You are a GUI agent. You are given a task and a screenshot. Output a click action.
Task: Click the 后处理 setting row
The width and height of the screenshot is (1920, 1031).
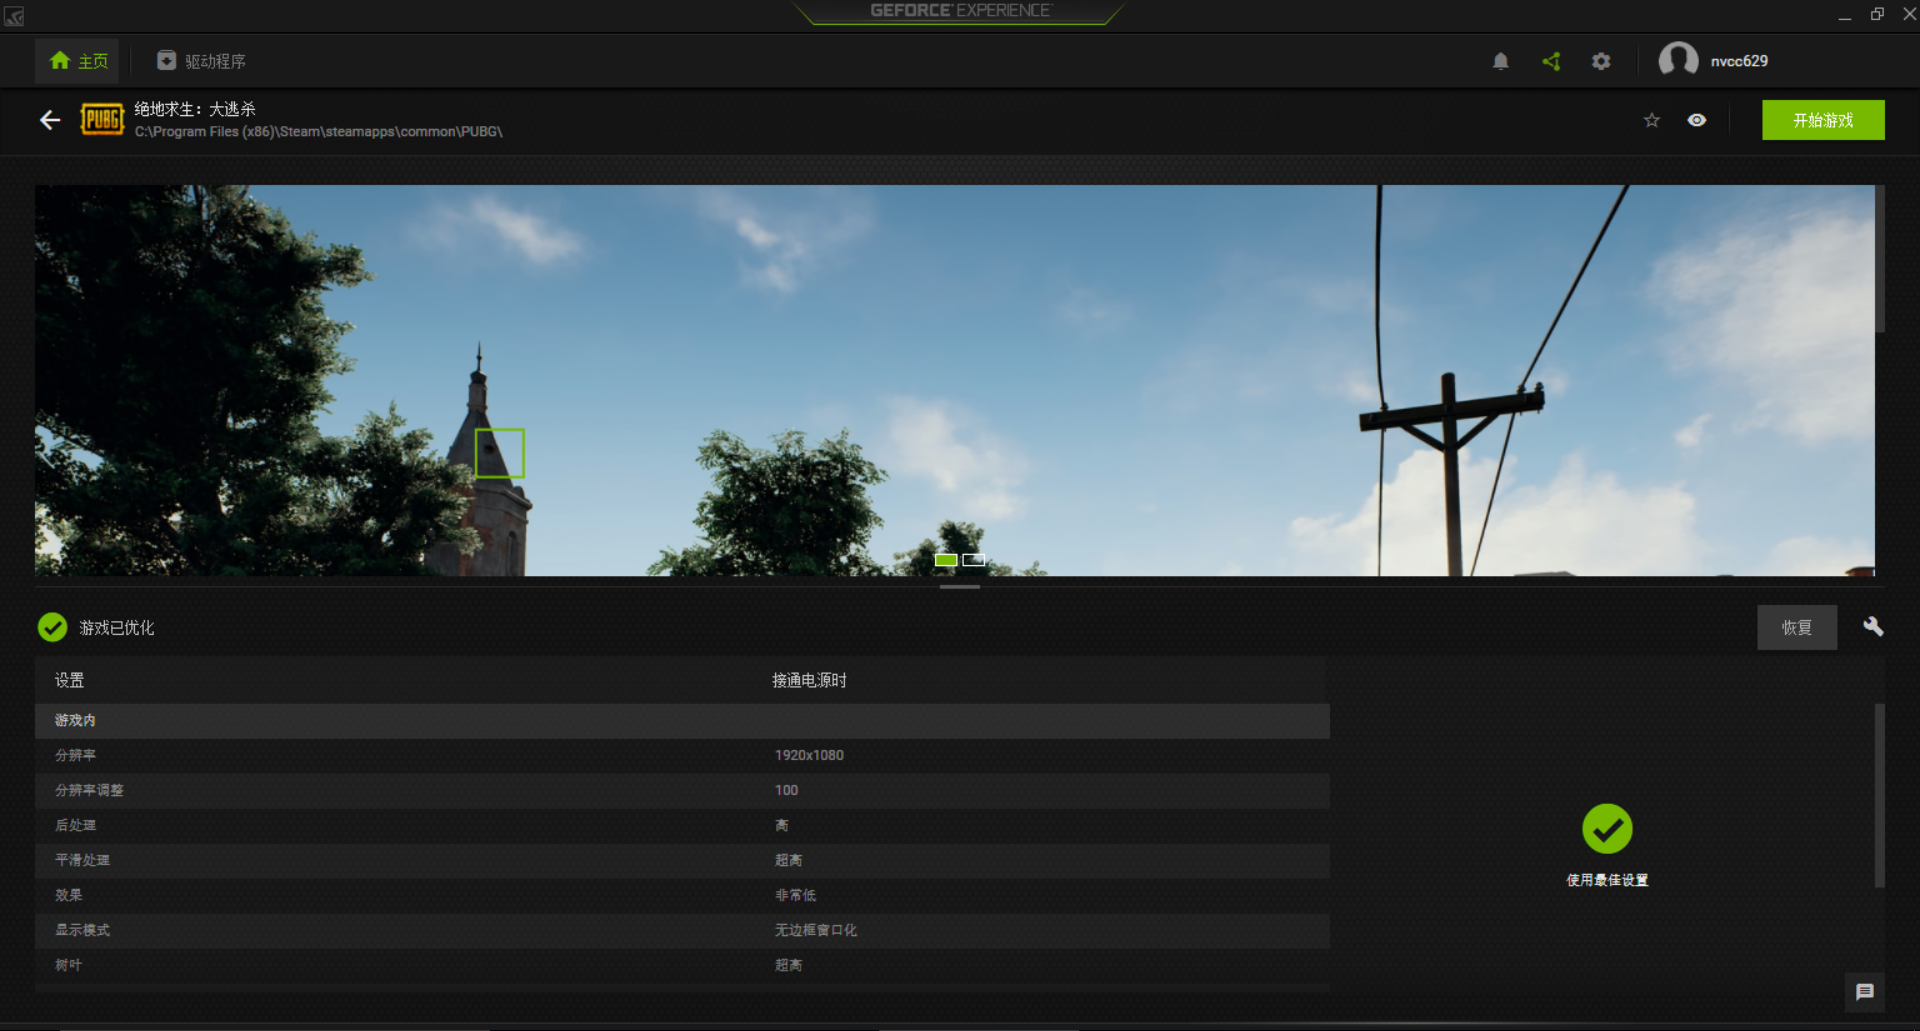click(x=682, y=826)
